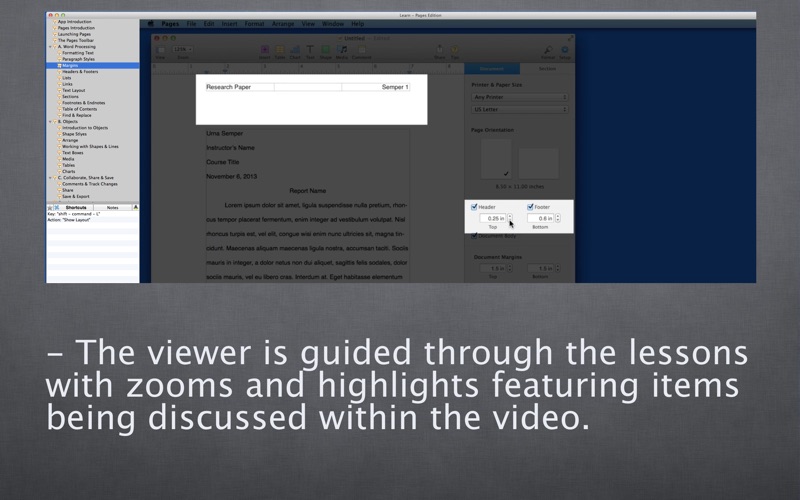Click the Share icon in the Pages toolbar
800x500 pixels.
pyautogui.click(x=439, y=49)
